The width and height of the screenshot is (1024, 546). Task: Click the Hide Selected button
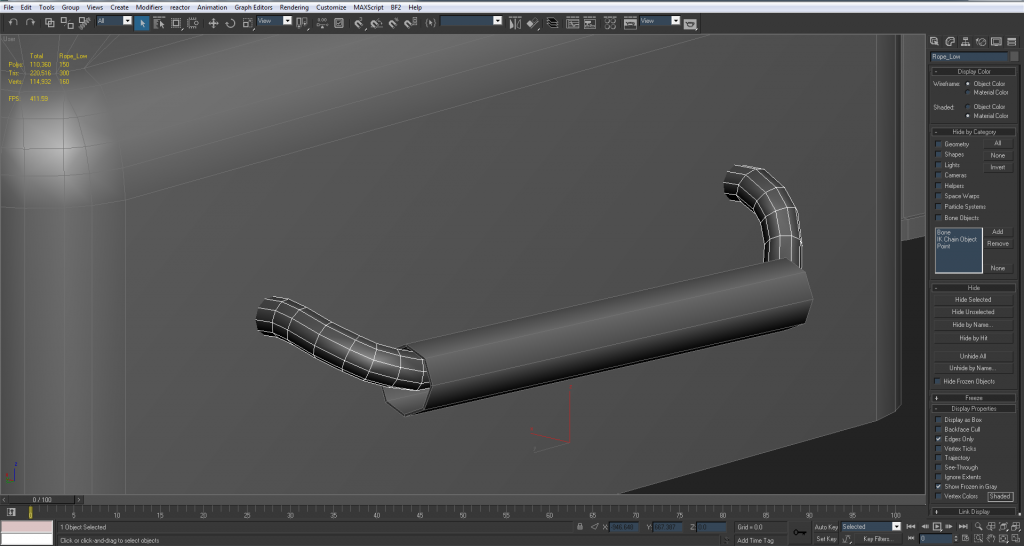pos(973,299)
